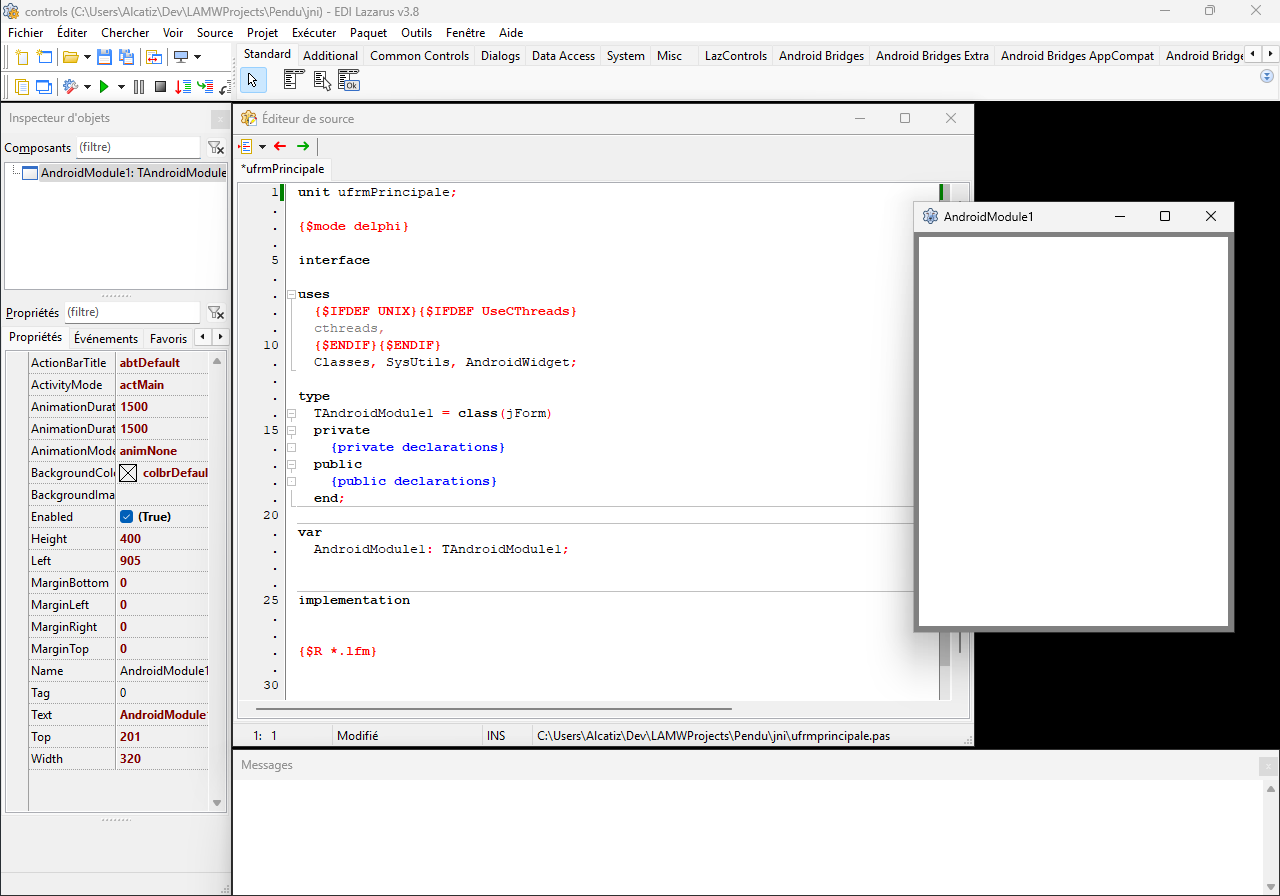The image size is (1280, 896).
Task: Click the ufrmPrincipale source editor tab
Action: [x=283, y=169]
